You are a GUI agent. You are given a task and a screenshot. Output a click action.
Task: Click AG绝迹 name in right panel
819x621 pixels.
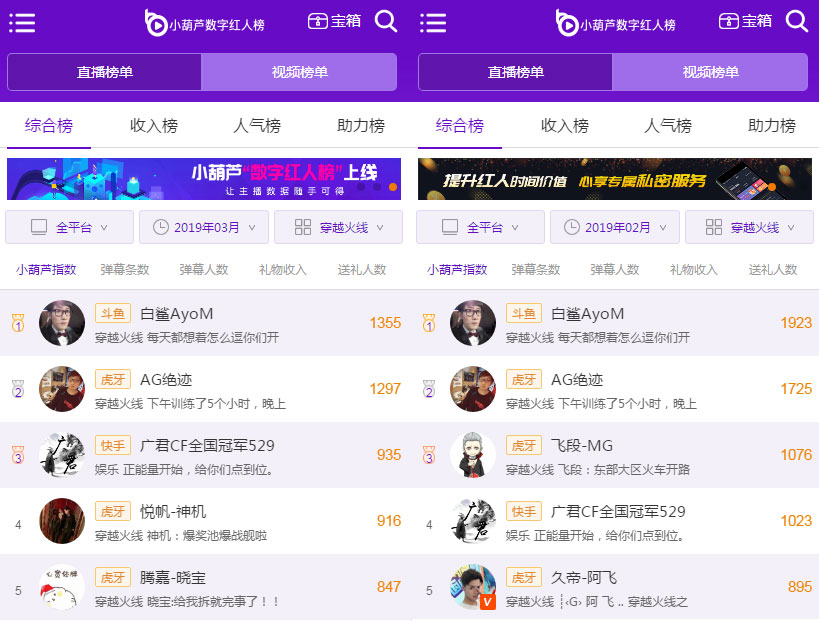pyautogui.click(x=577, y=380)
